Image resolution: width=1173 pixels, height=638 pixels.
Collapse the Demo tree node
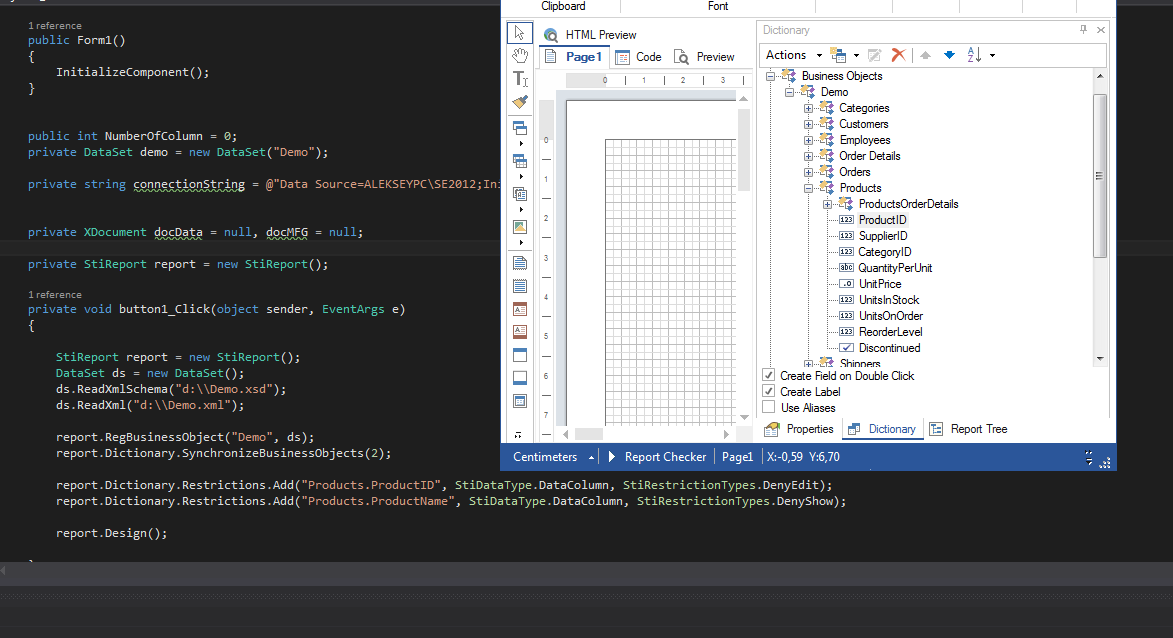789,92
